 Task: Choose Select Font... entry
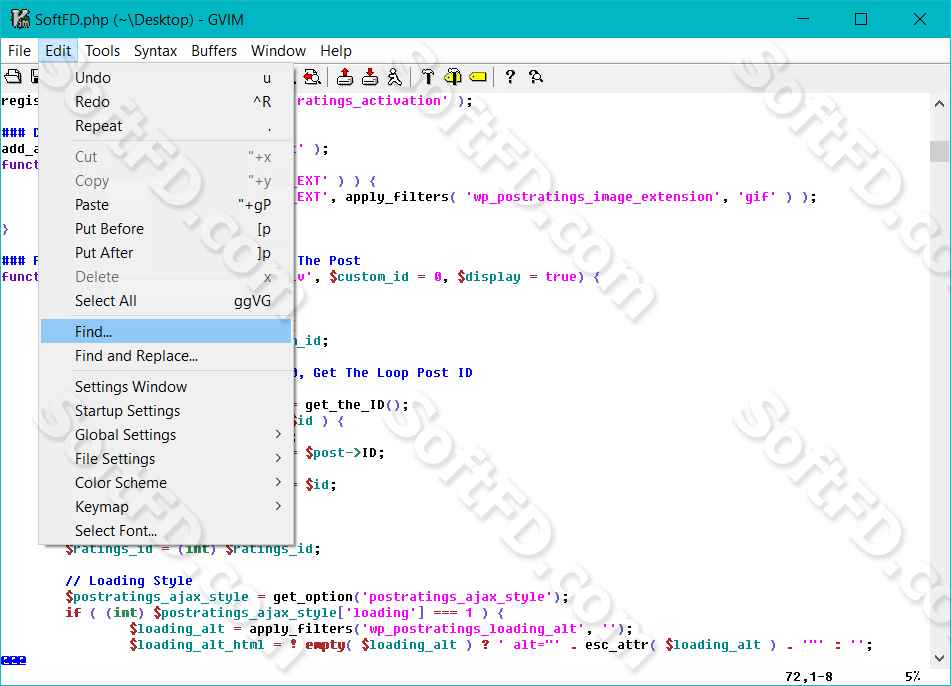tap(166, 531)
